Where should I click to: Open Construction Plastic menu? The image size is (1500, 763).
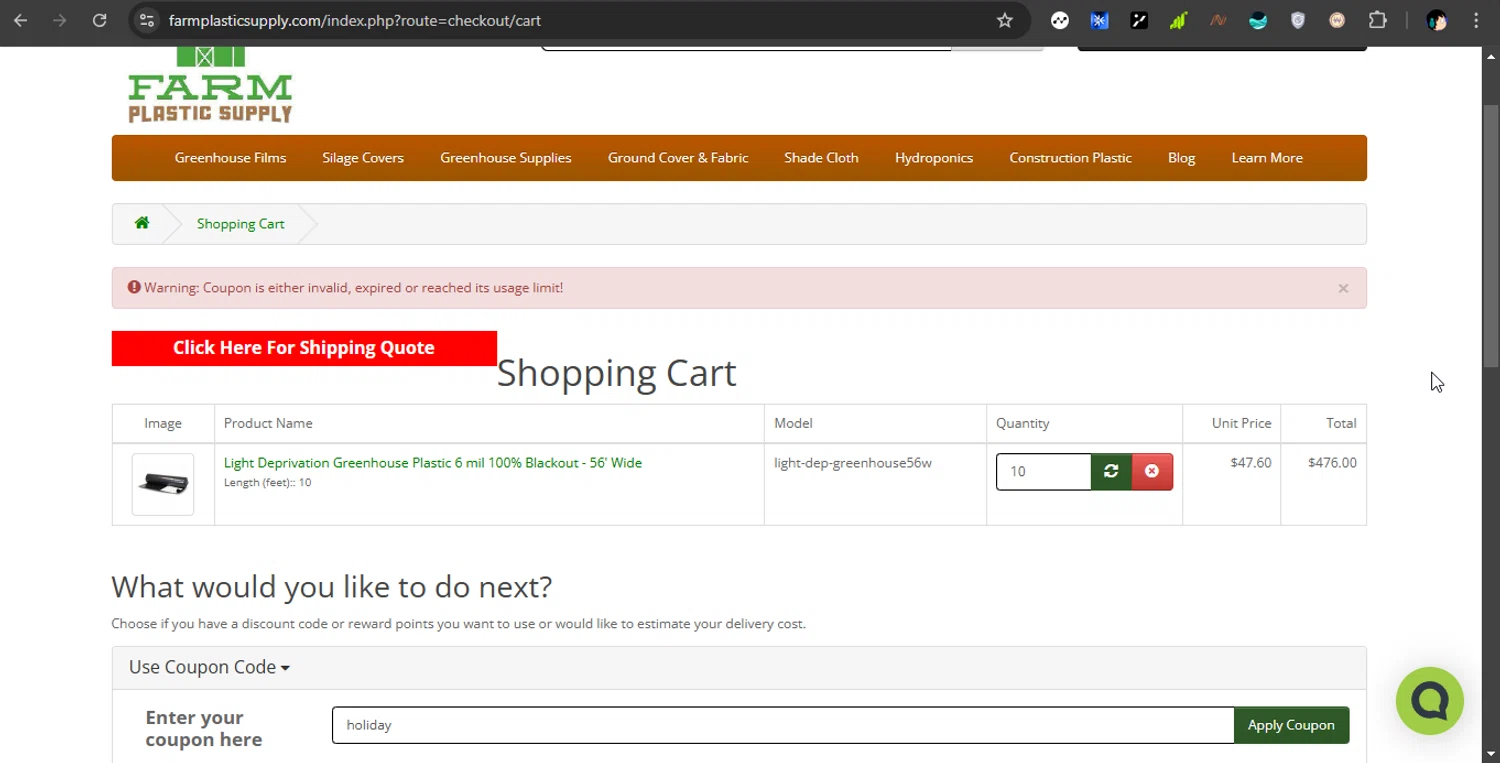1070,158
